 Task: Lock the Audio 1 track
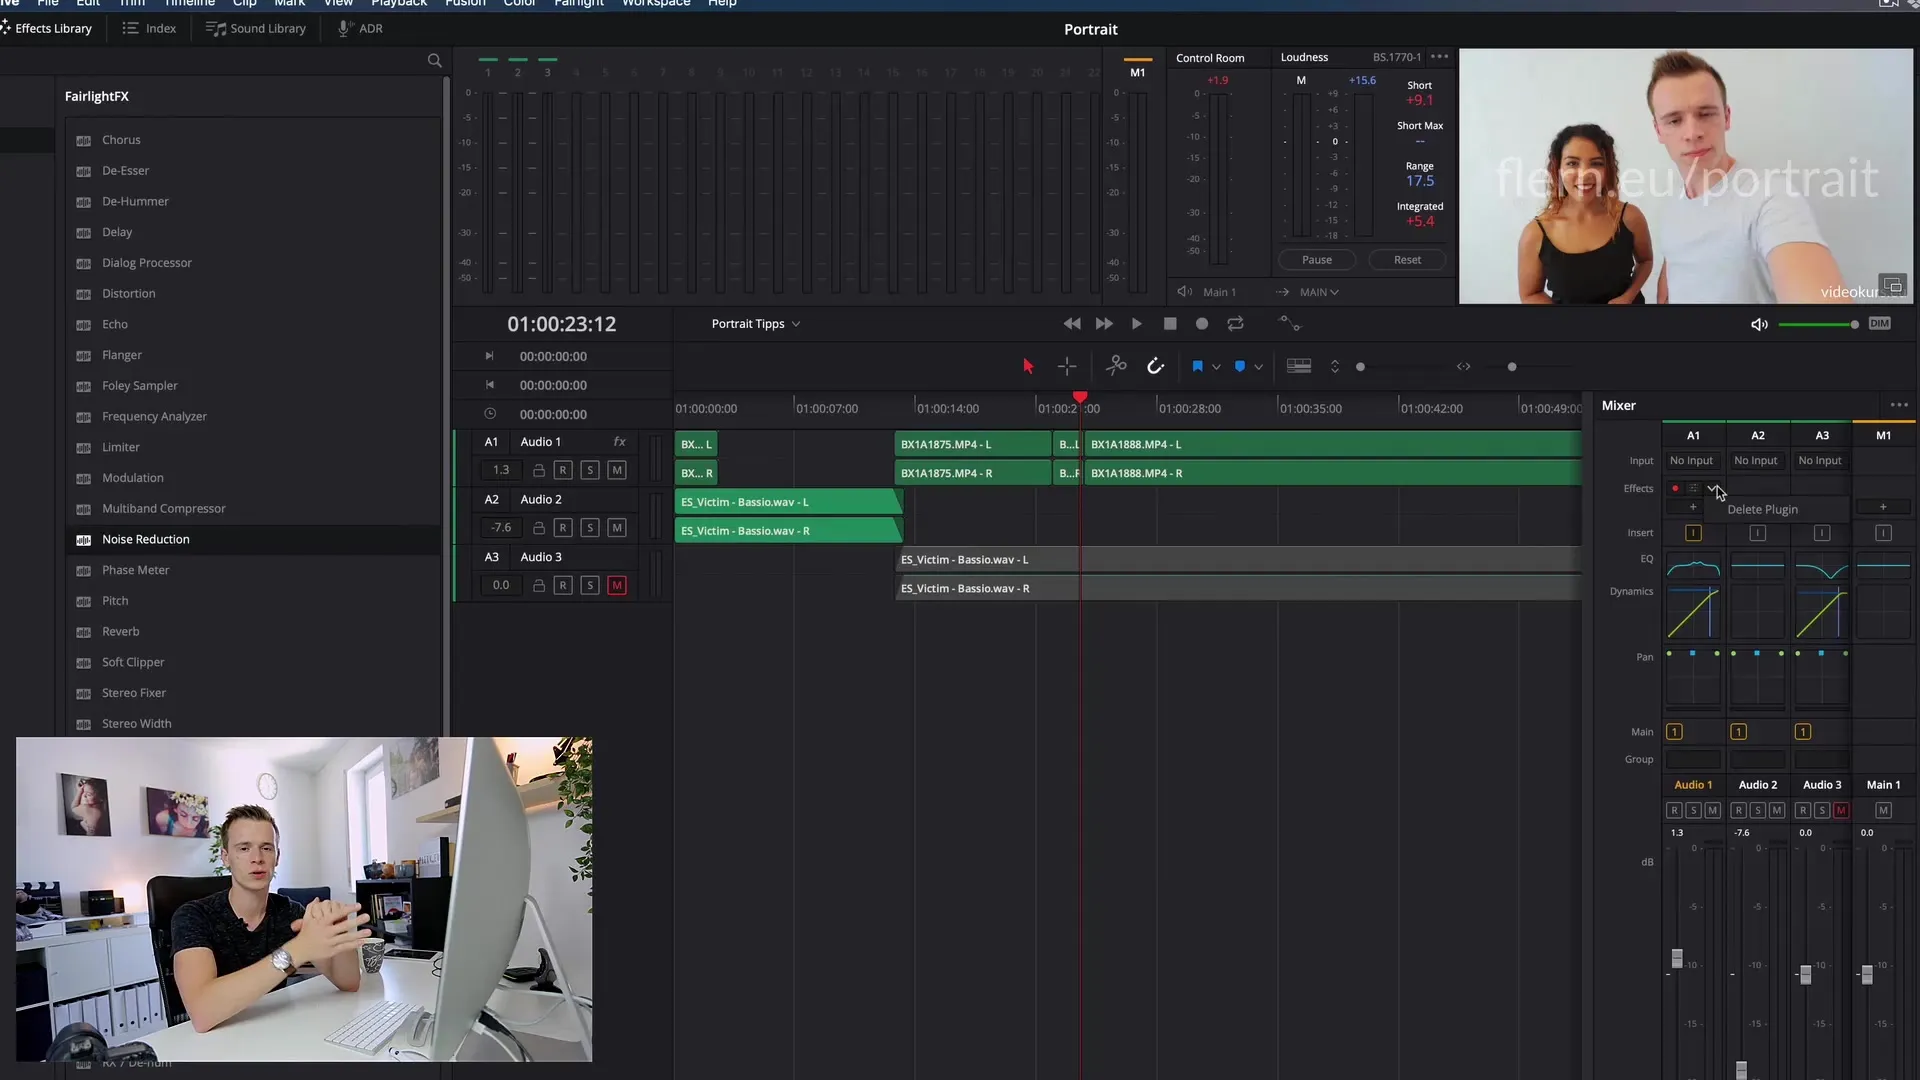[538, 470]
